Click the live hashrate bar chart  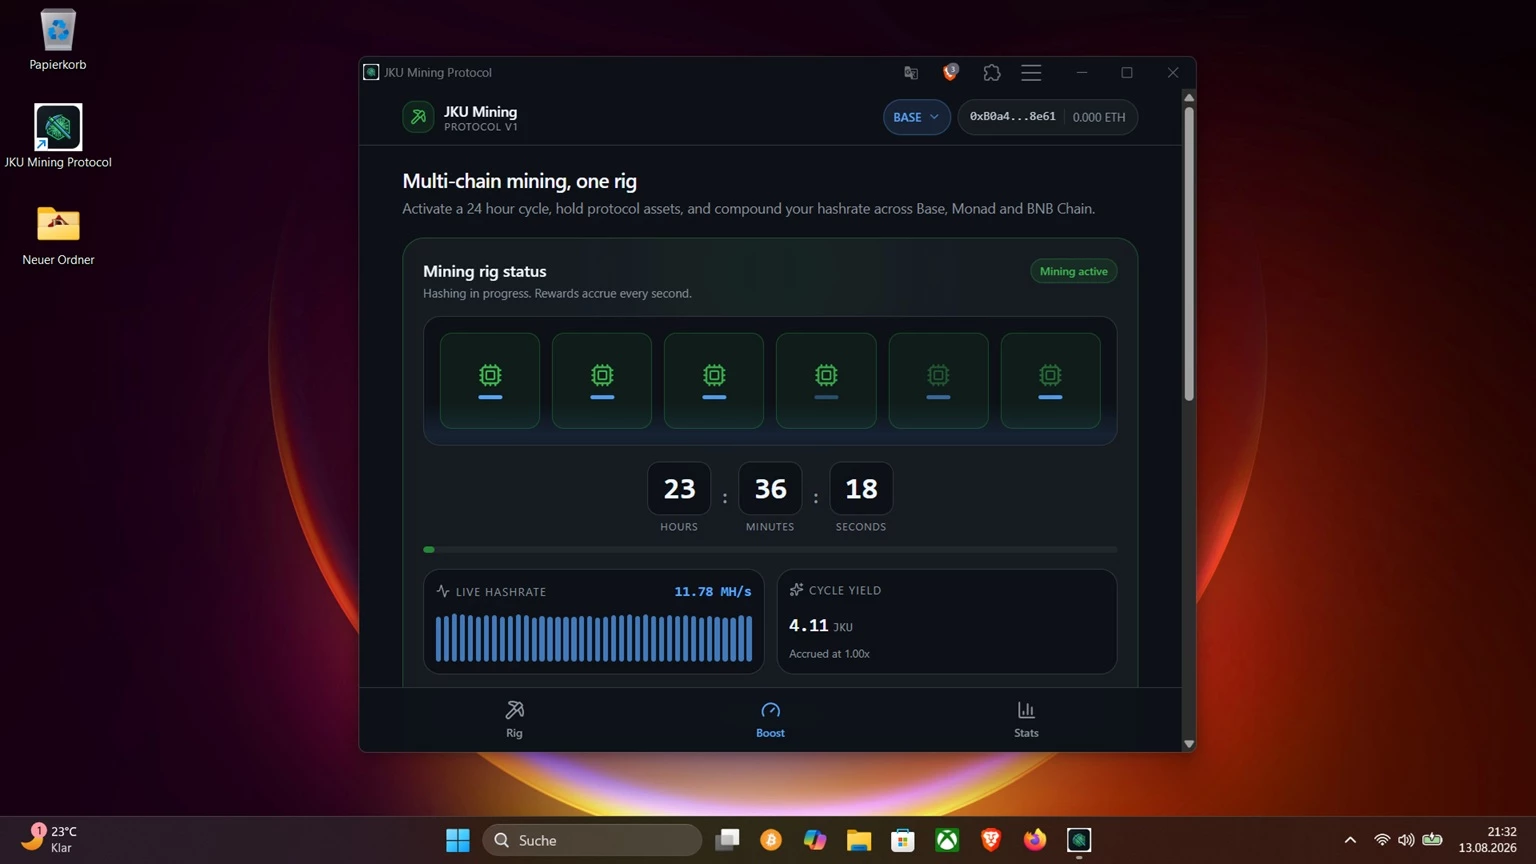pos(594,638)
